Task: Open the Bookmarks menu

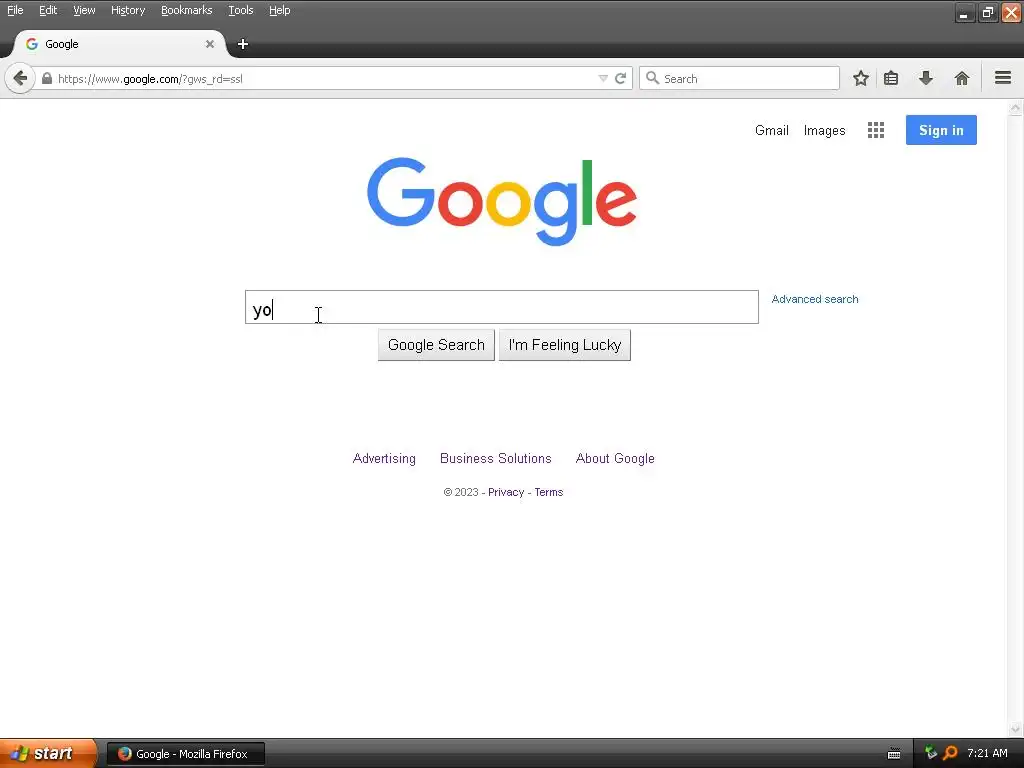Action: (186, 10)
